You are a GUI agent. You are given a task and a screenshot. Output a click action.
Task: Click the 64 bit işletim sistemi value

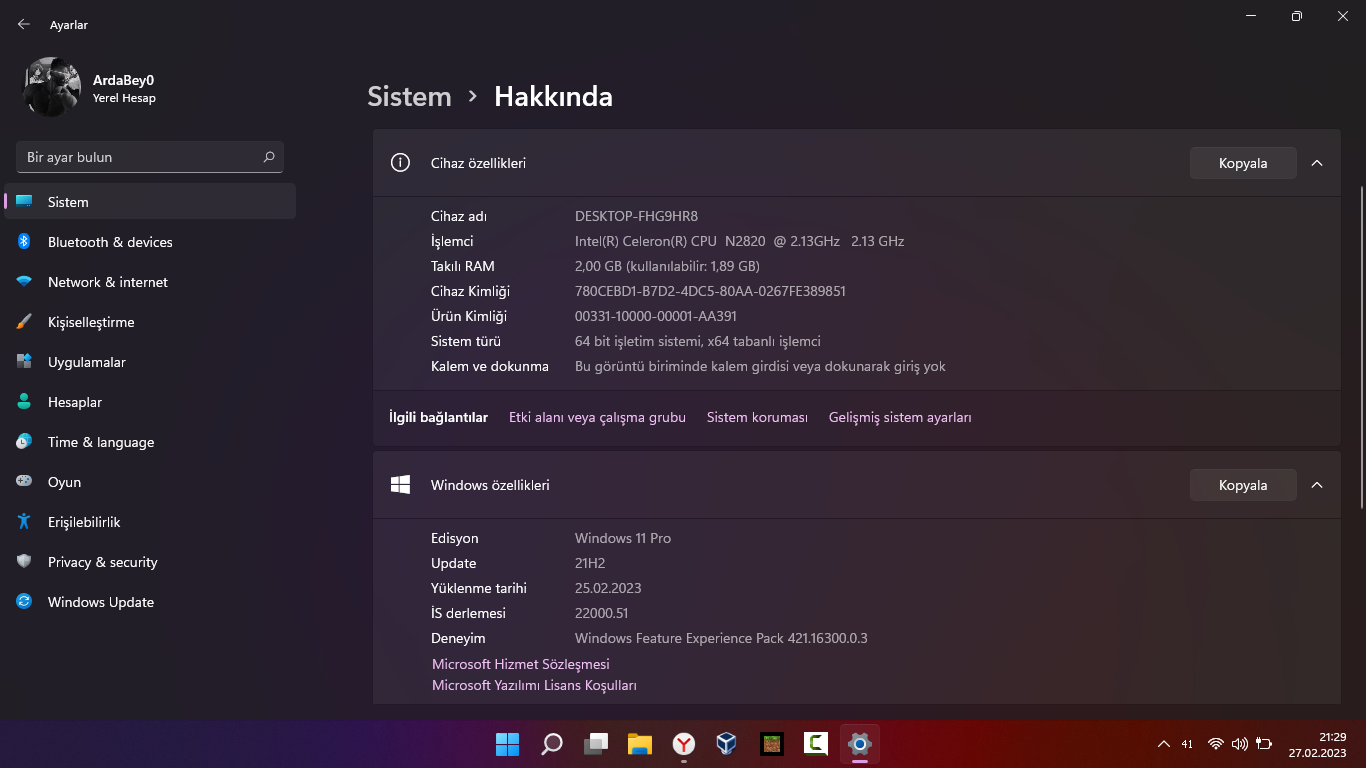698,341
